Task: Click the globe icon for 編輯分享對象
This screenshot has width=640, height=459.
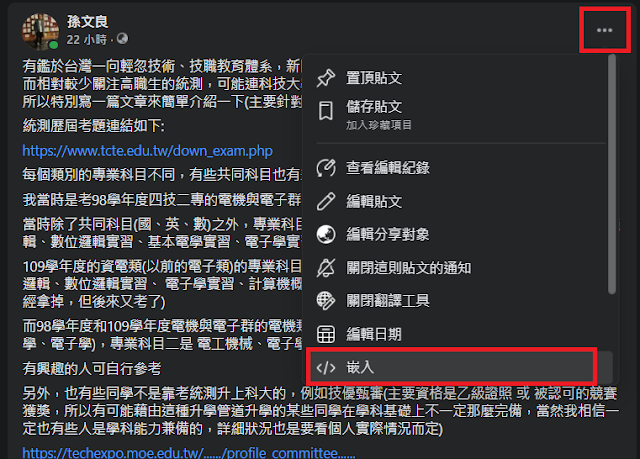Action: [326, 234]
